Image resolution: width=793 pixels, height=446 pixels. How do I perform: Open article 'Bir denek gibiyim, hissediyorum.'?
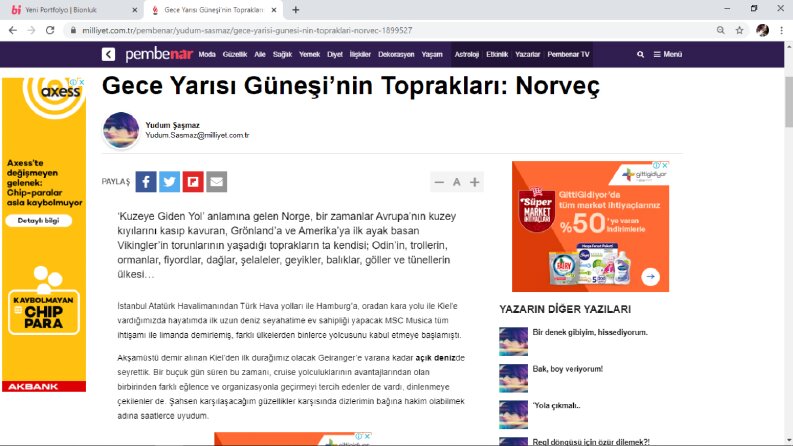coord(590,332)
